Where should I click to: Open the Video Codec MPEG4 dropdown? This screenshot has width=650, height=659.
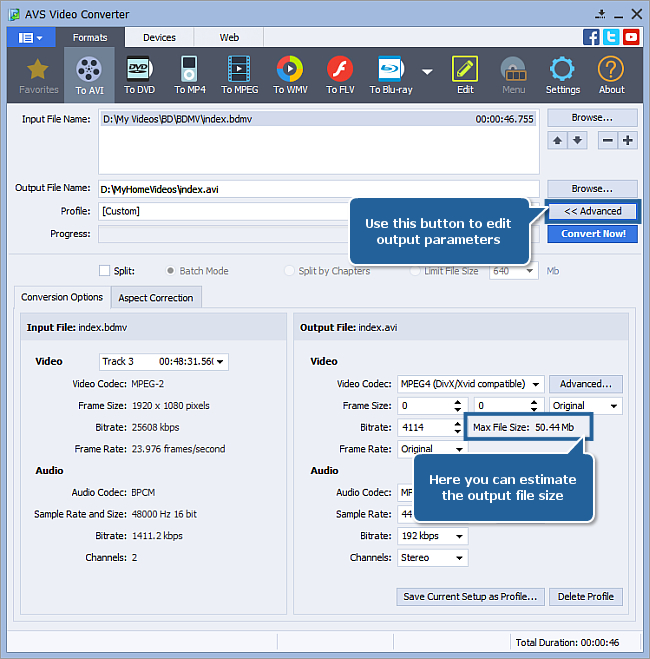471,384
